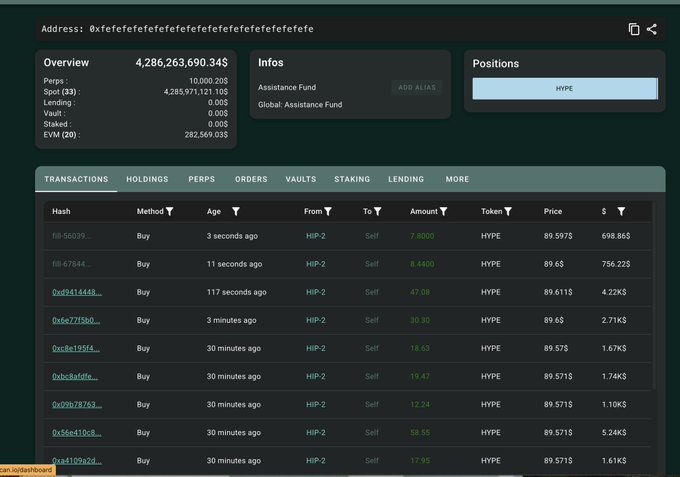This screenshot has width=680, height=477.
Task: Click the address text 0xfefefe…
Action: pyautogui.click(x=201, y=29)
